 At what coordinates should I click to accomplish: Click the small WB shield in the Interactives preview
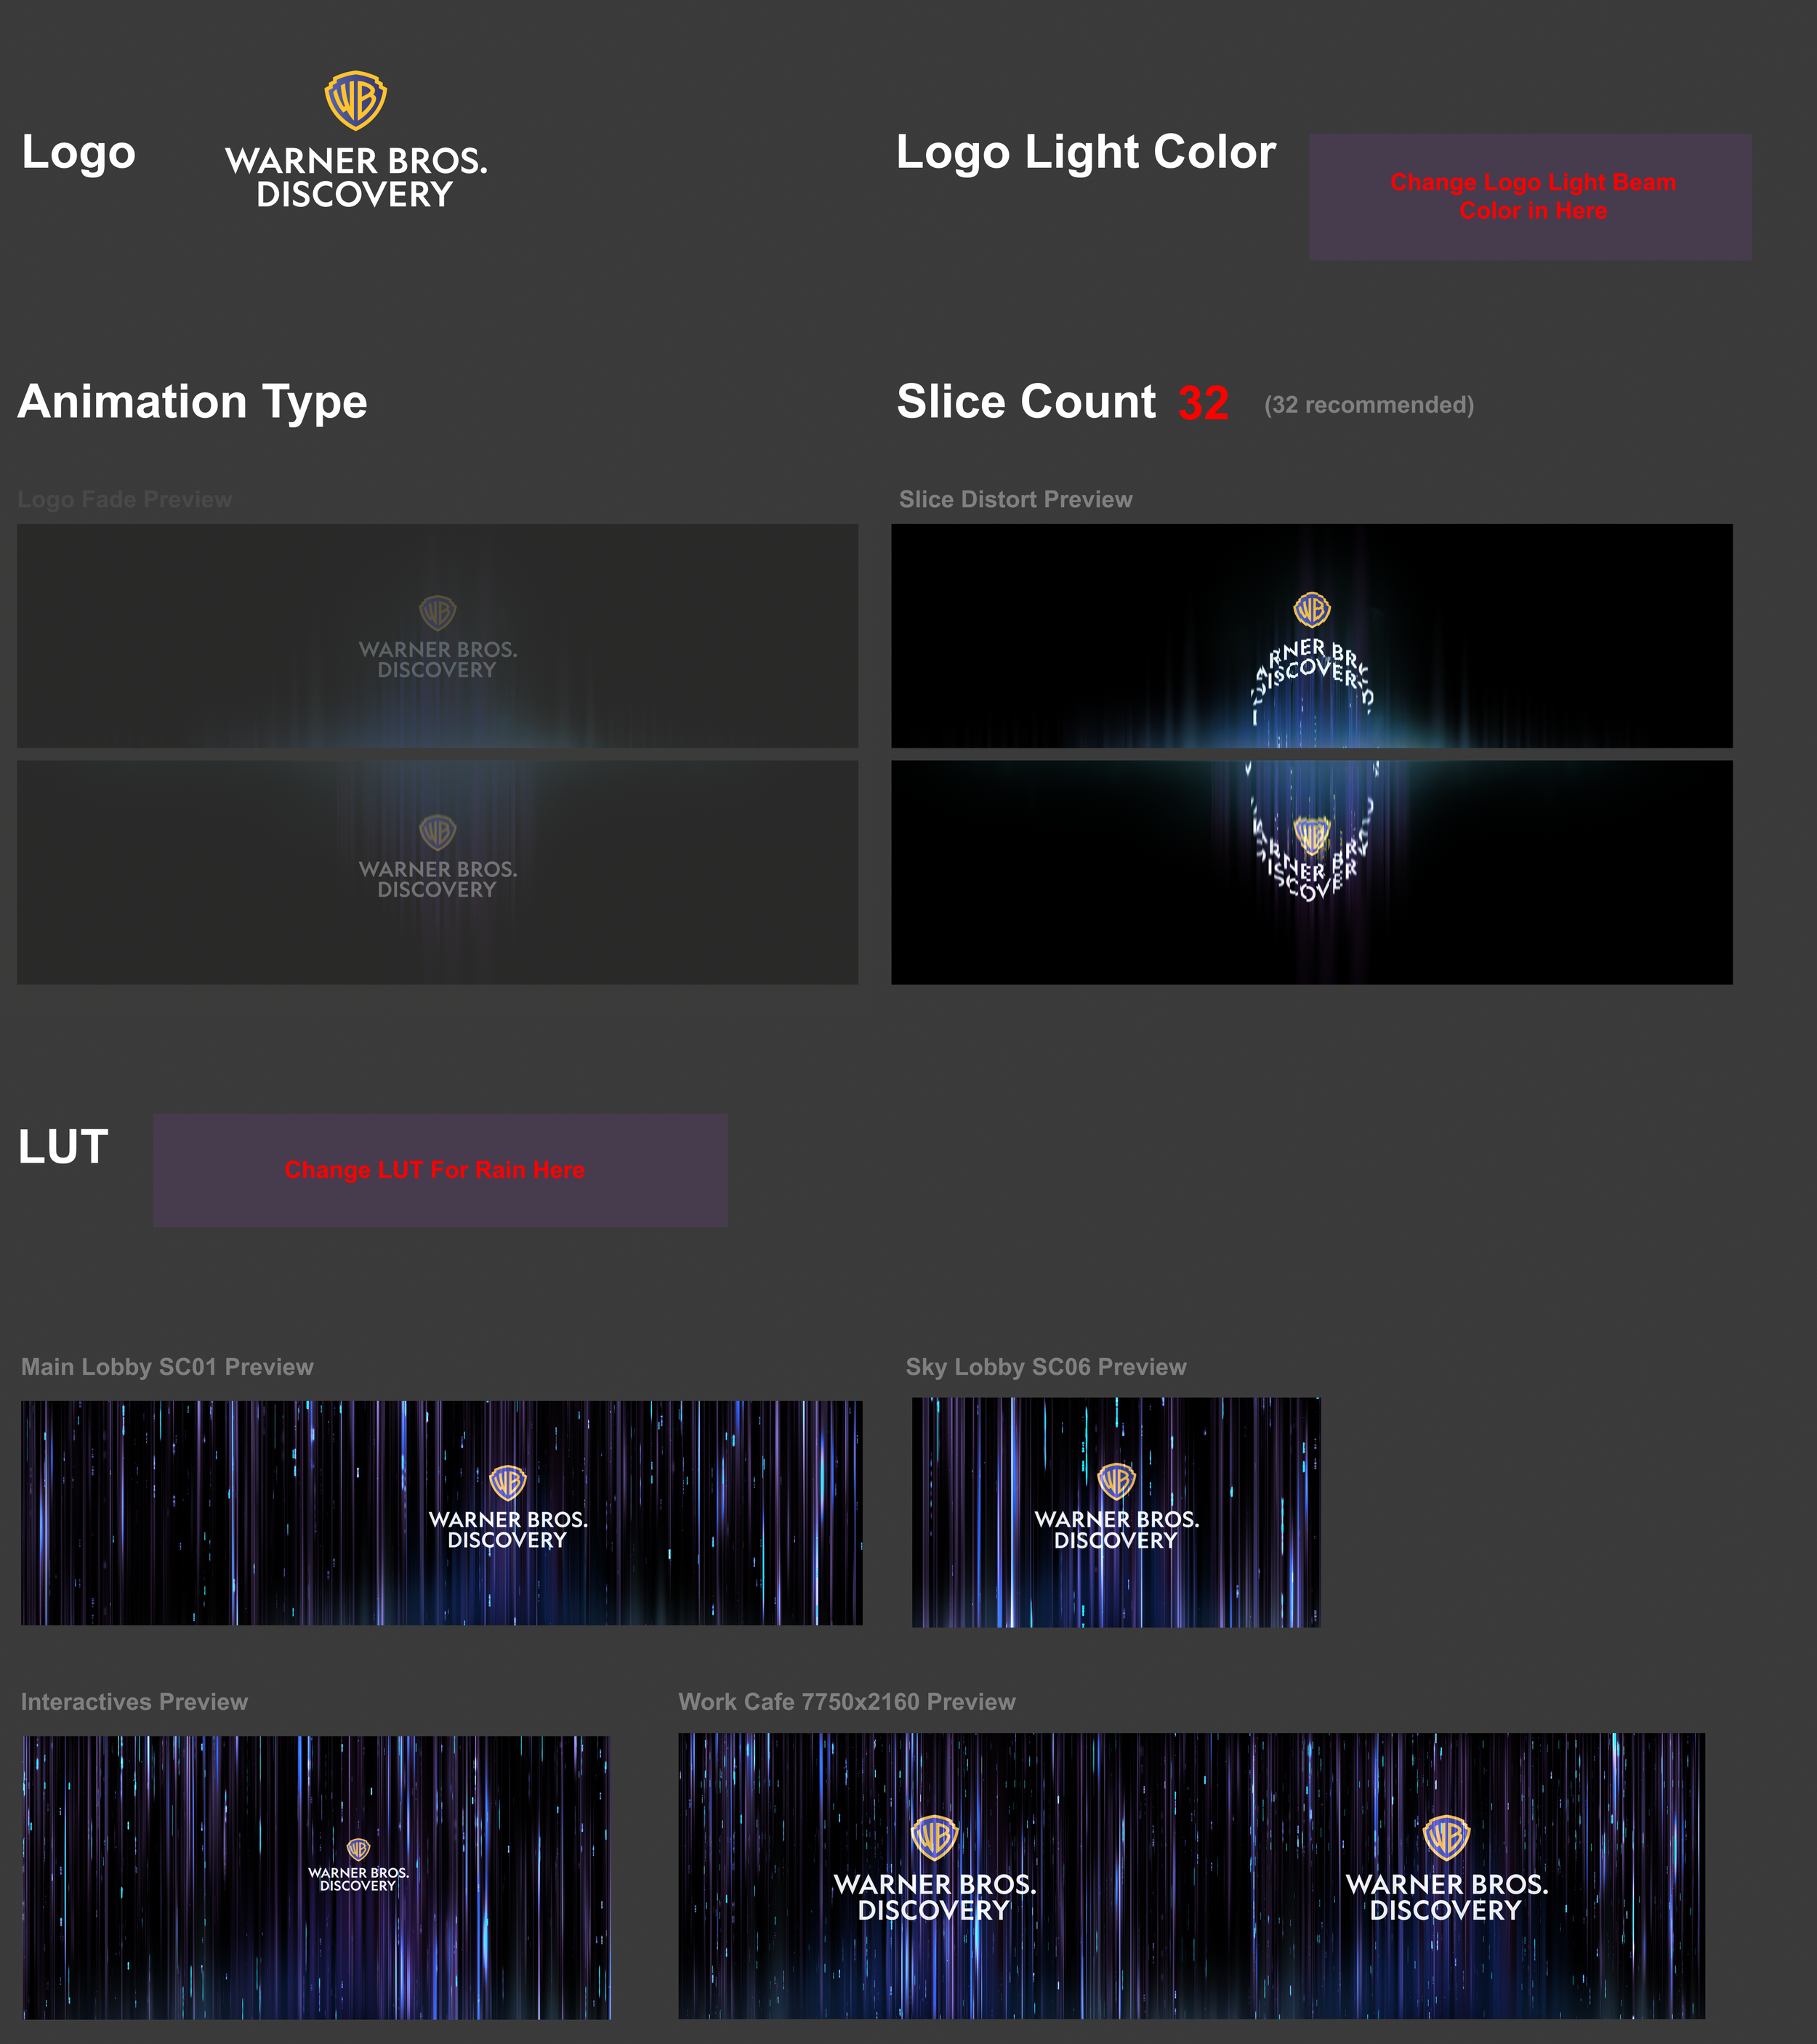tap(358, 1849)
